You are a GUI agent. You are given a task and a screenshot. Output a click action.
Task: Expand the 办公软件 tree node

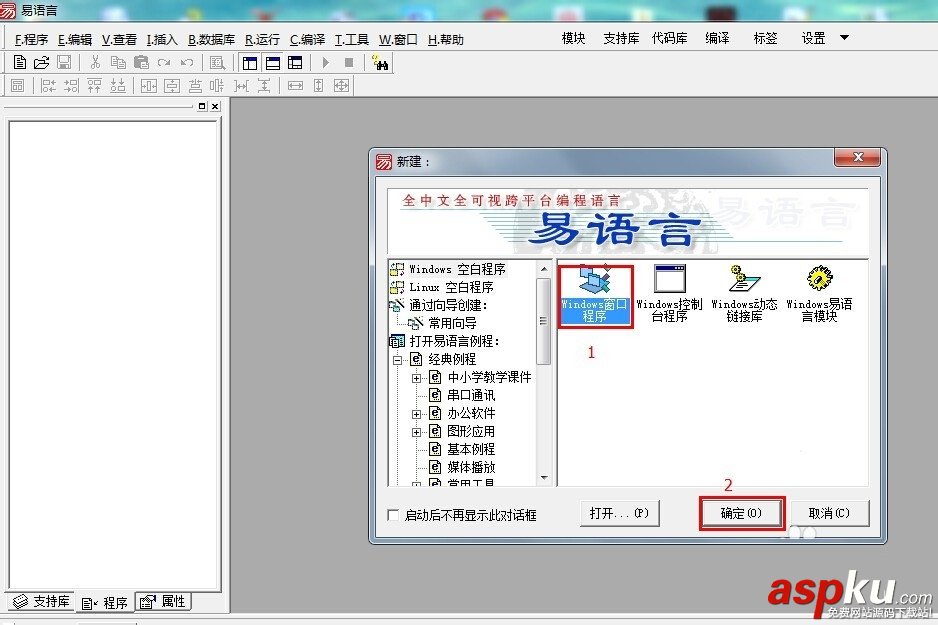tap(416, 414)
